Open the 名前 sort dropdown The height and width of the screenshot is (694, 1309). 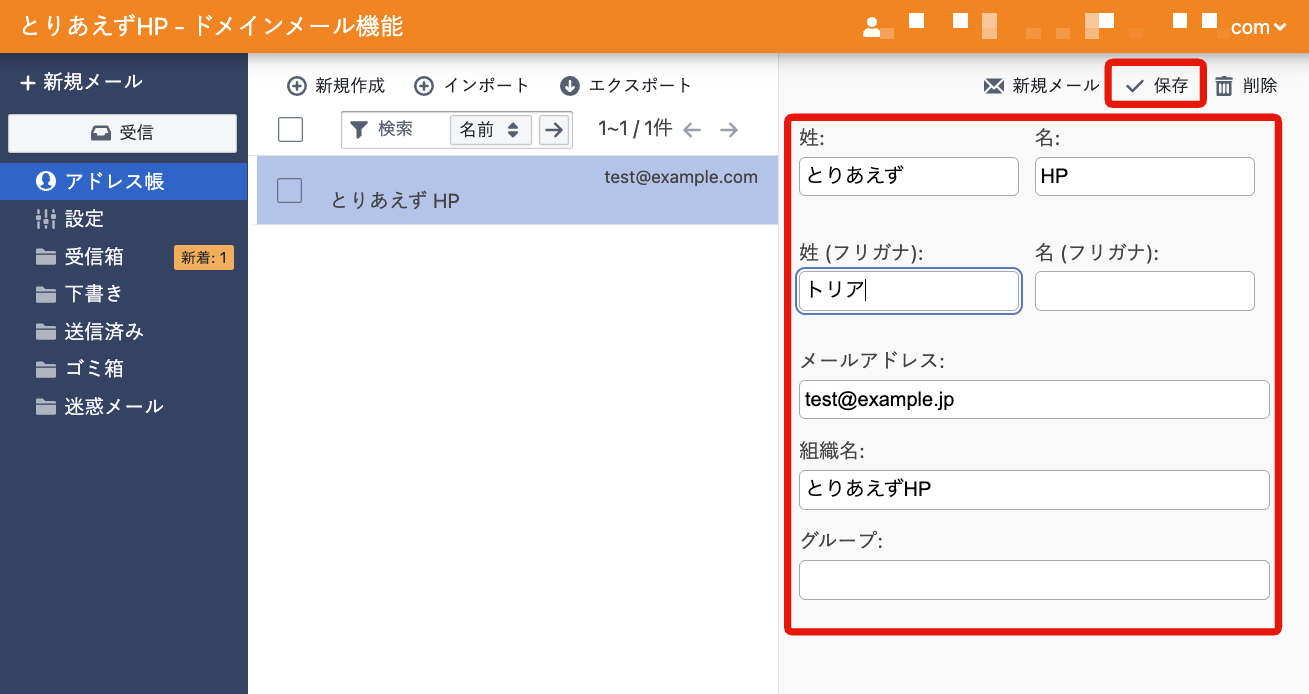point(490,129)
